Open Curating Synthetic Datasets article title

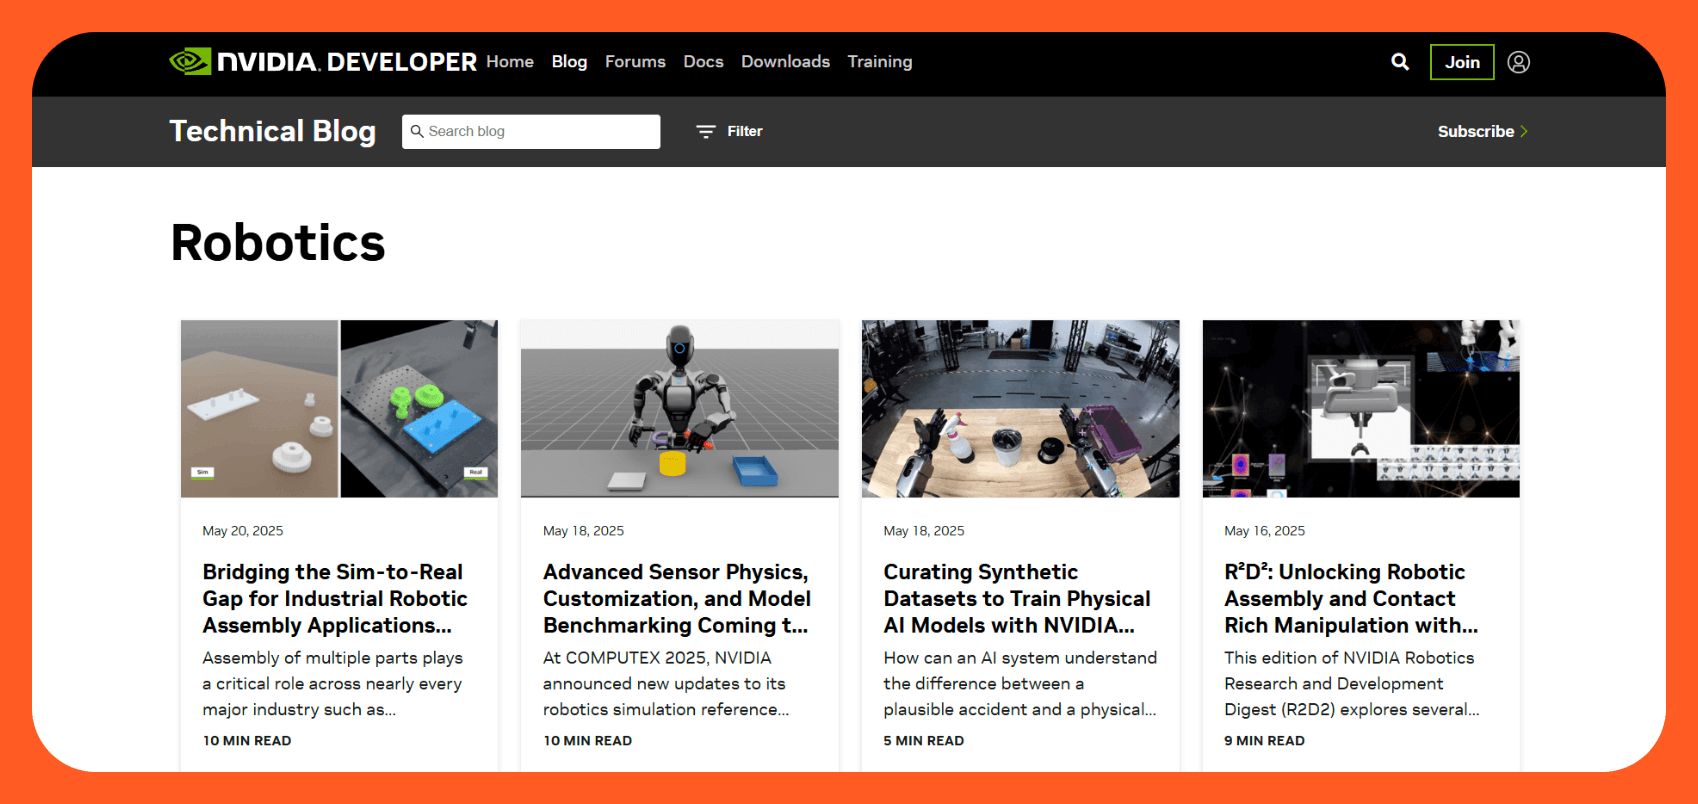[x=1017, y=598]
